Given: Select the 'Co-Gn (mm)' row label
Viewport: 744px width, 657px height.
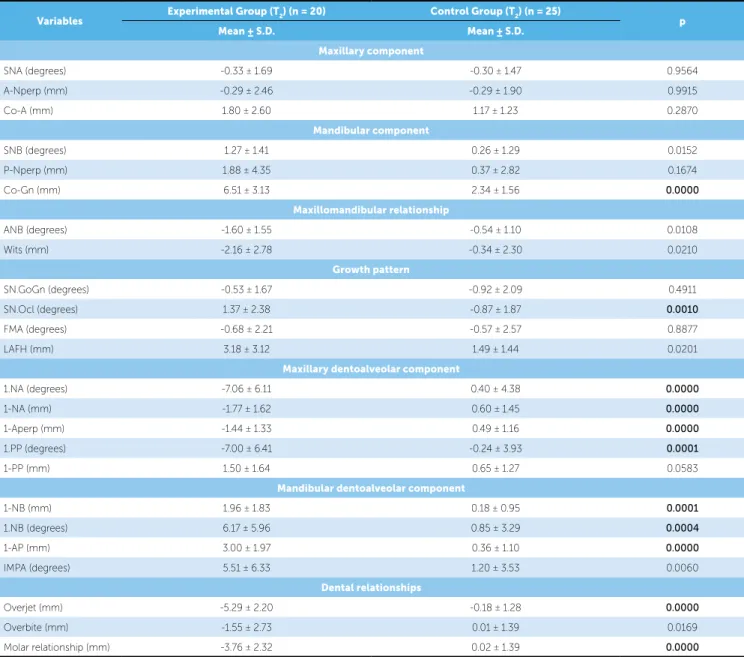Looking at the screenshot, I should 32,190.
